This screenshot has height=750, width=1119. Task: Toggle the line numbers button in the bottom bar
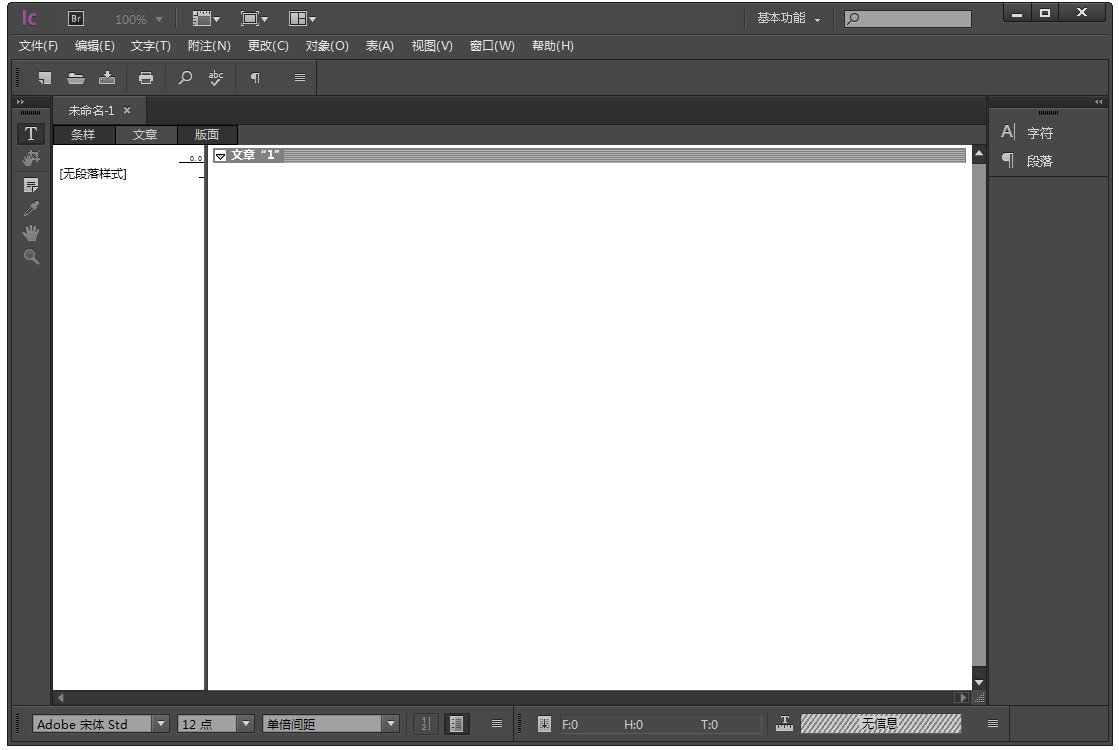coord(426,724)
